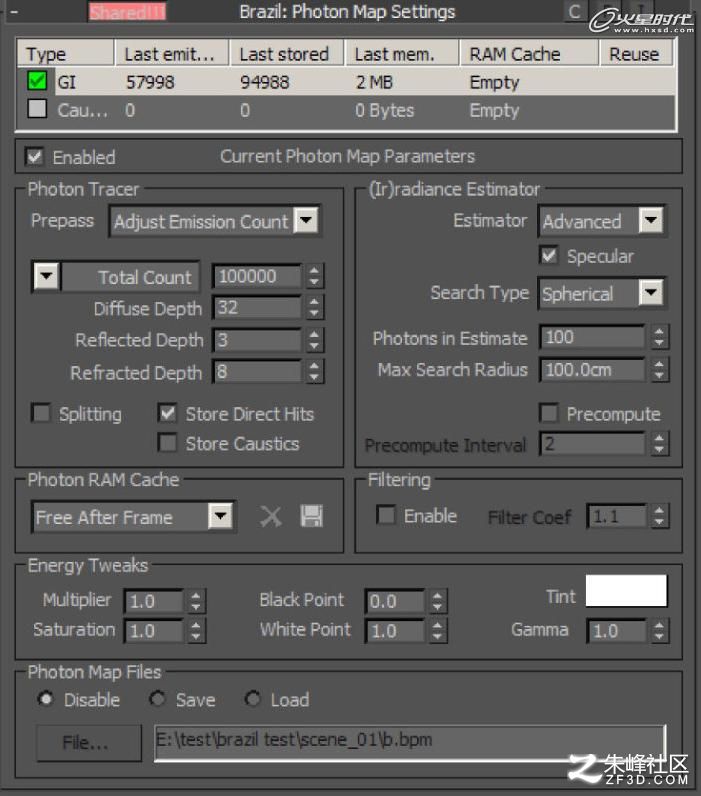Click the delete cache X icon
The width and height of the screenshot is (701, 796).
(x=271, y=517)
